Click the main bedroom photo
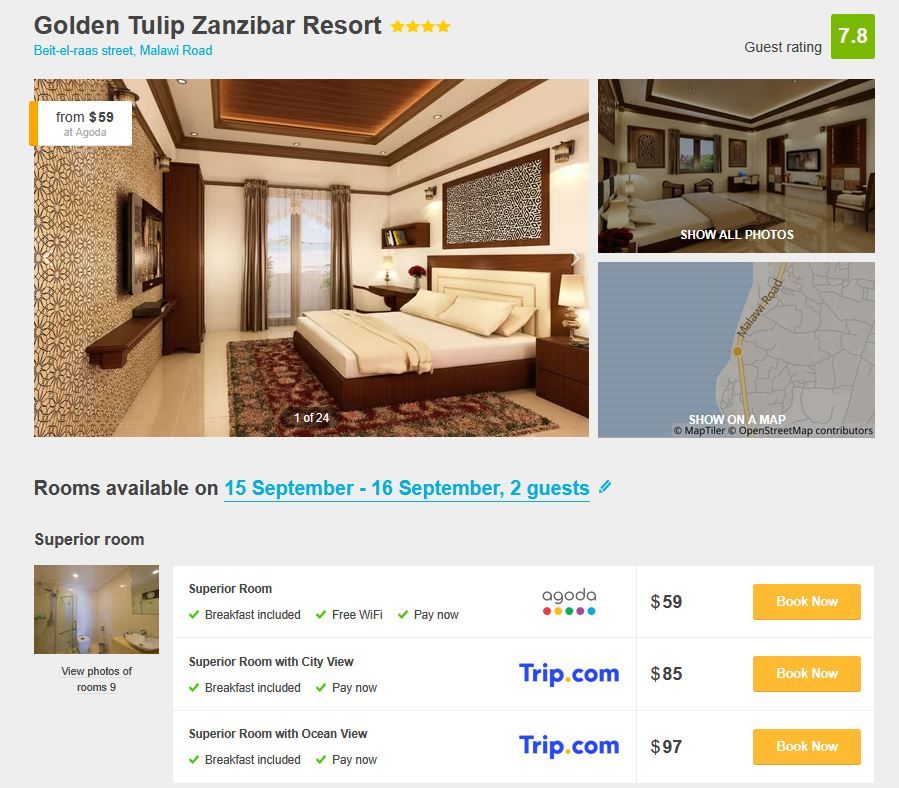899x788 pixels. (311, 258)
